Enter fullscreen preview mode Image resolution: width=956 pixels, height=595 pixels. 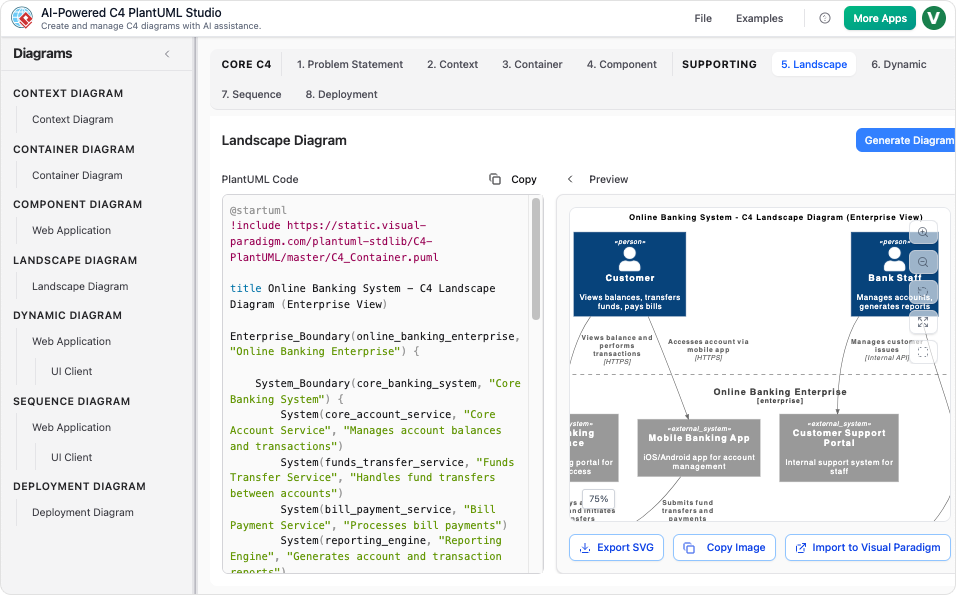(923, 321)
